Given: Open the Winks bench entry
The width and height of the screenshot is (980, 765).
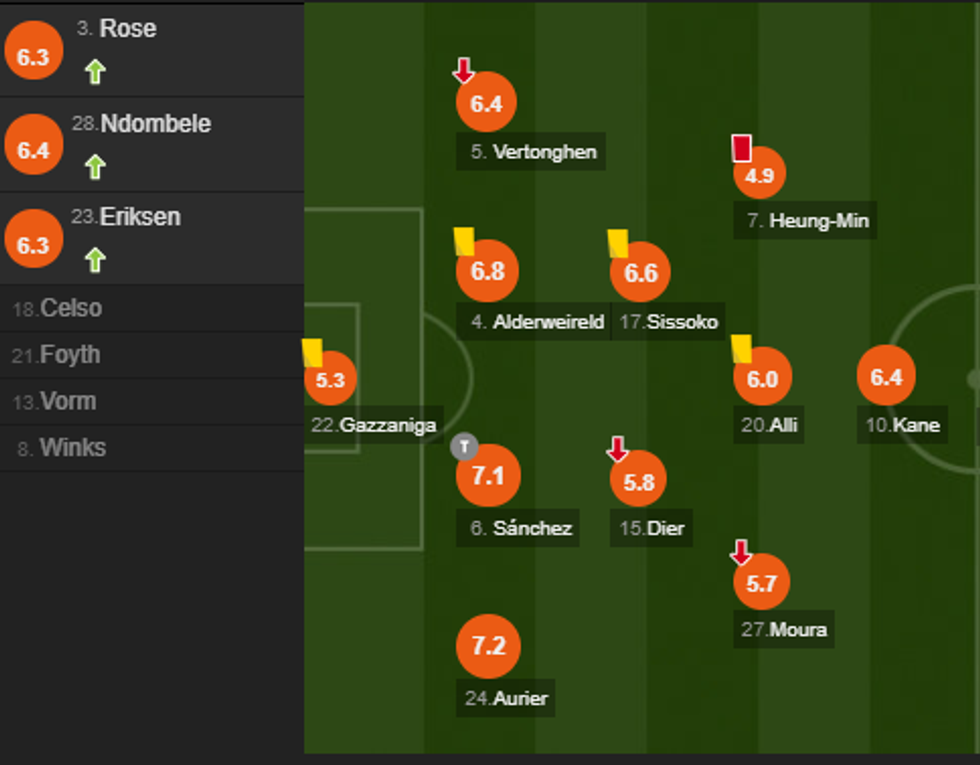Looking at the screenshot, I should (x=72, y=448).
